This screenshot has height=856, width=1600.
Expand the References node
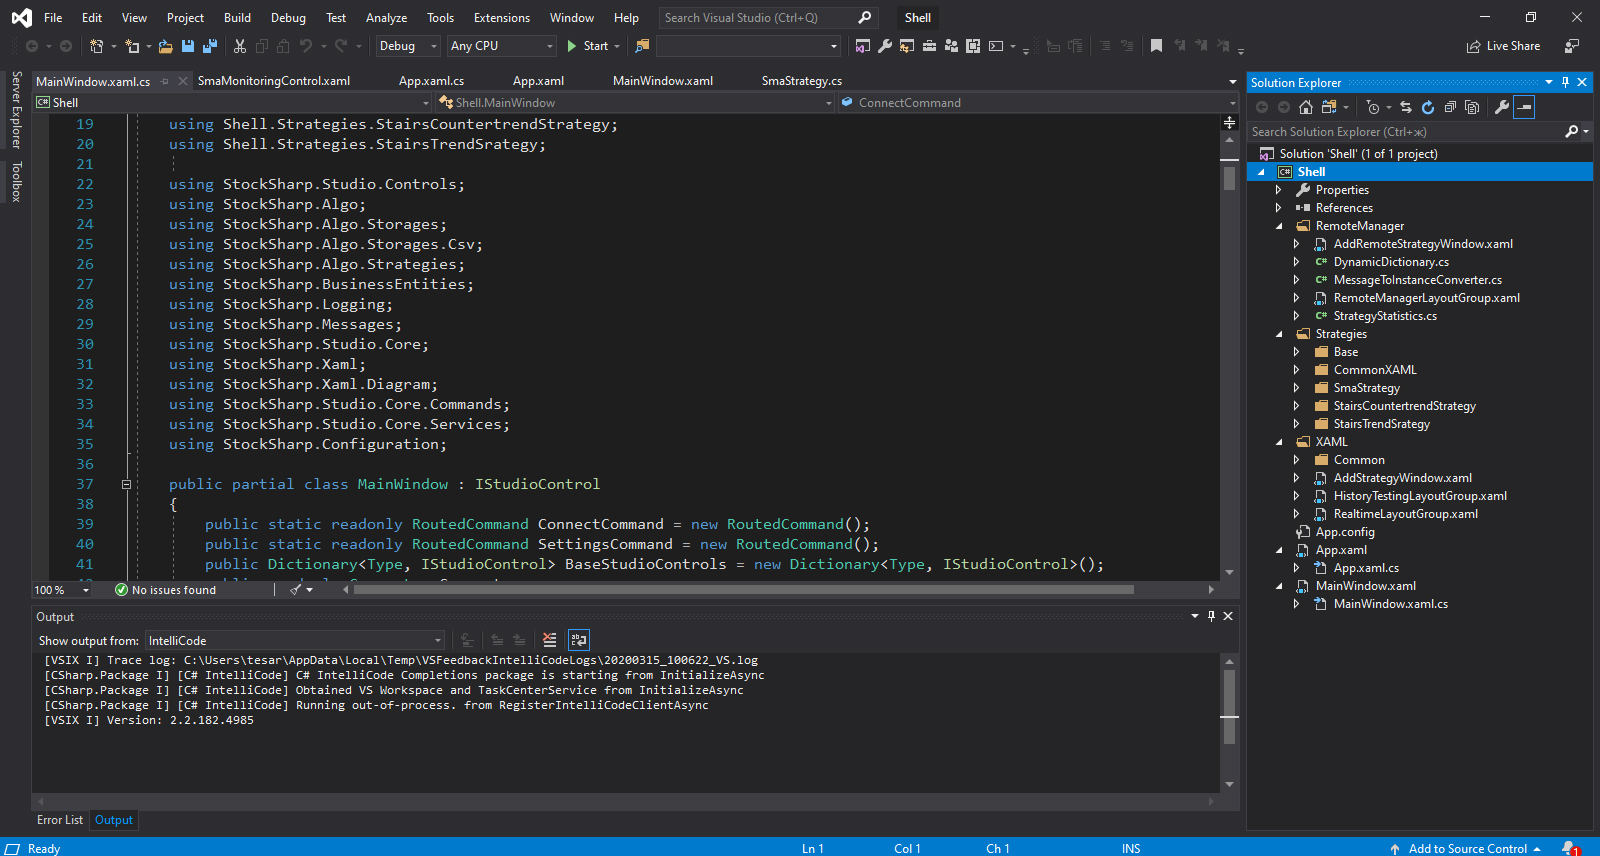pos(1279,208)
